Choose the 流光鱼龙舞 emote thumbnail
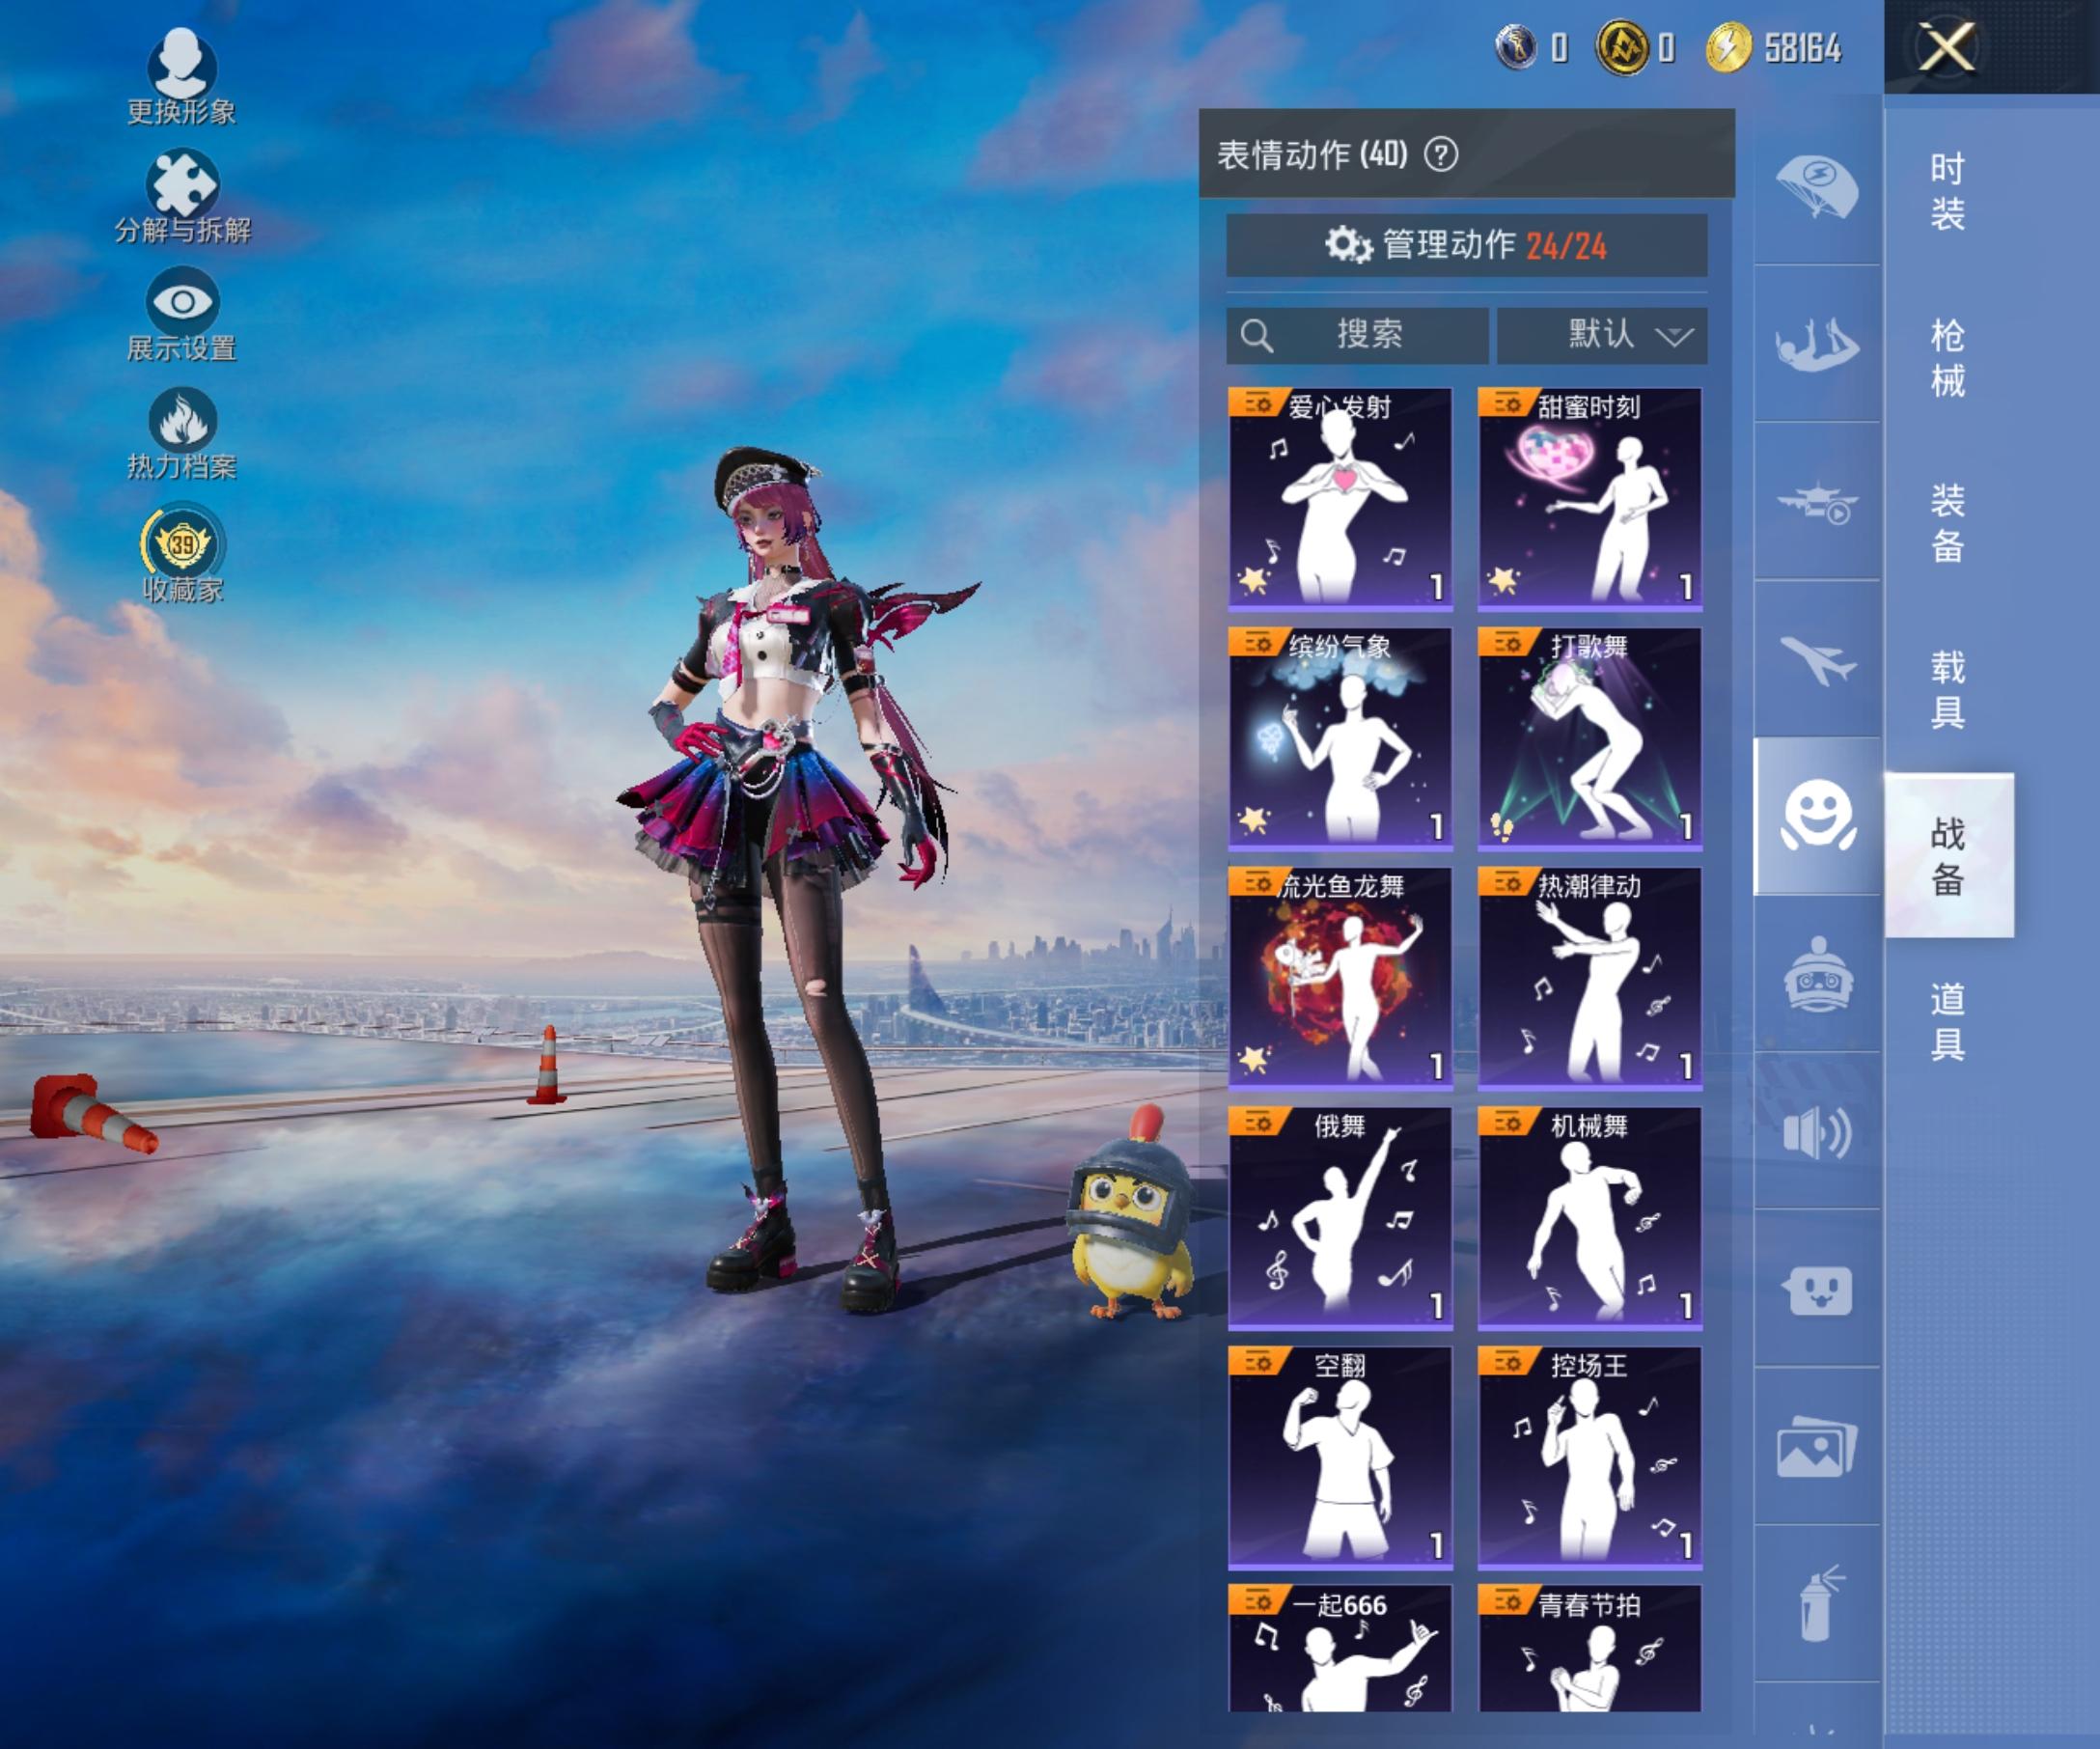 (1339, 979)
